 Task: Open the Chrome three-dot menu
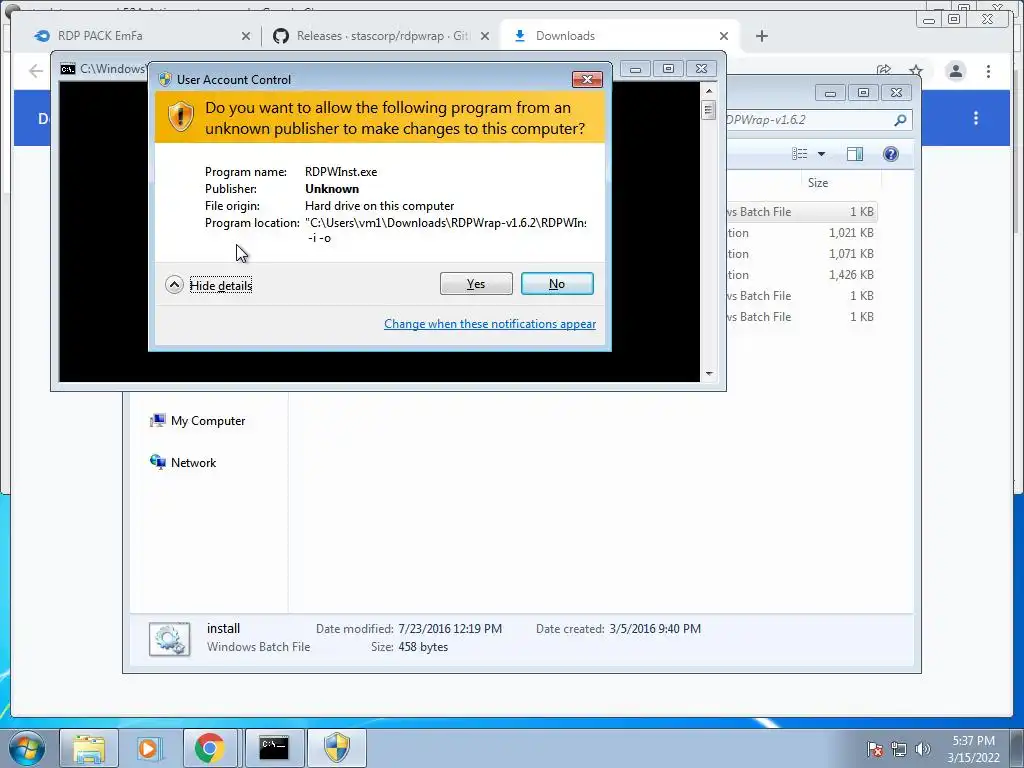[x=988, y=71]
